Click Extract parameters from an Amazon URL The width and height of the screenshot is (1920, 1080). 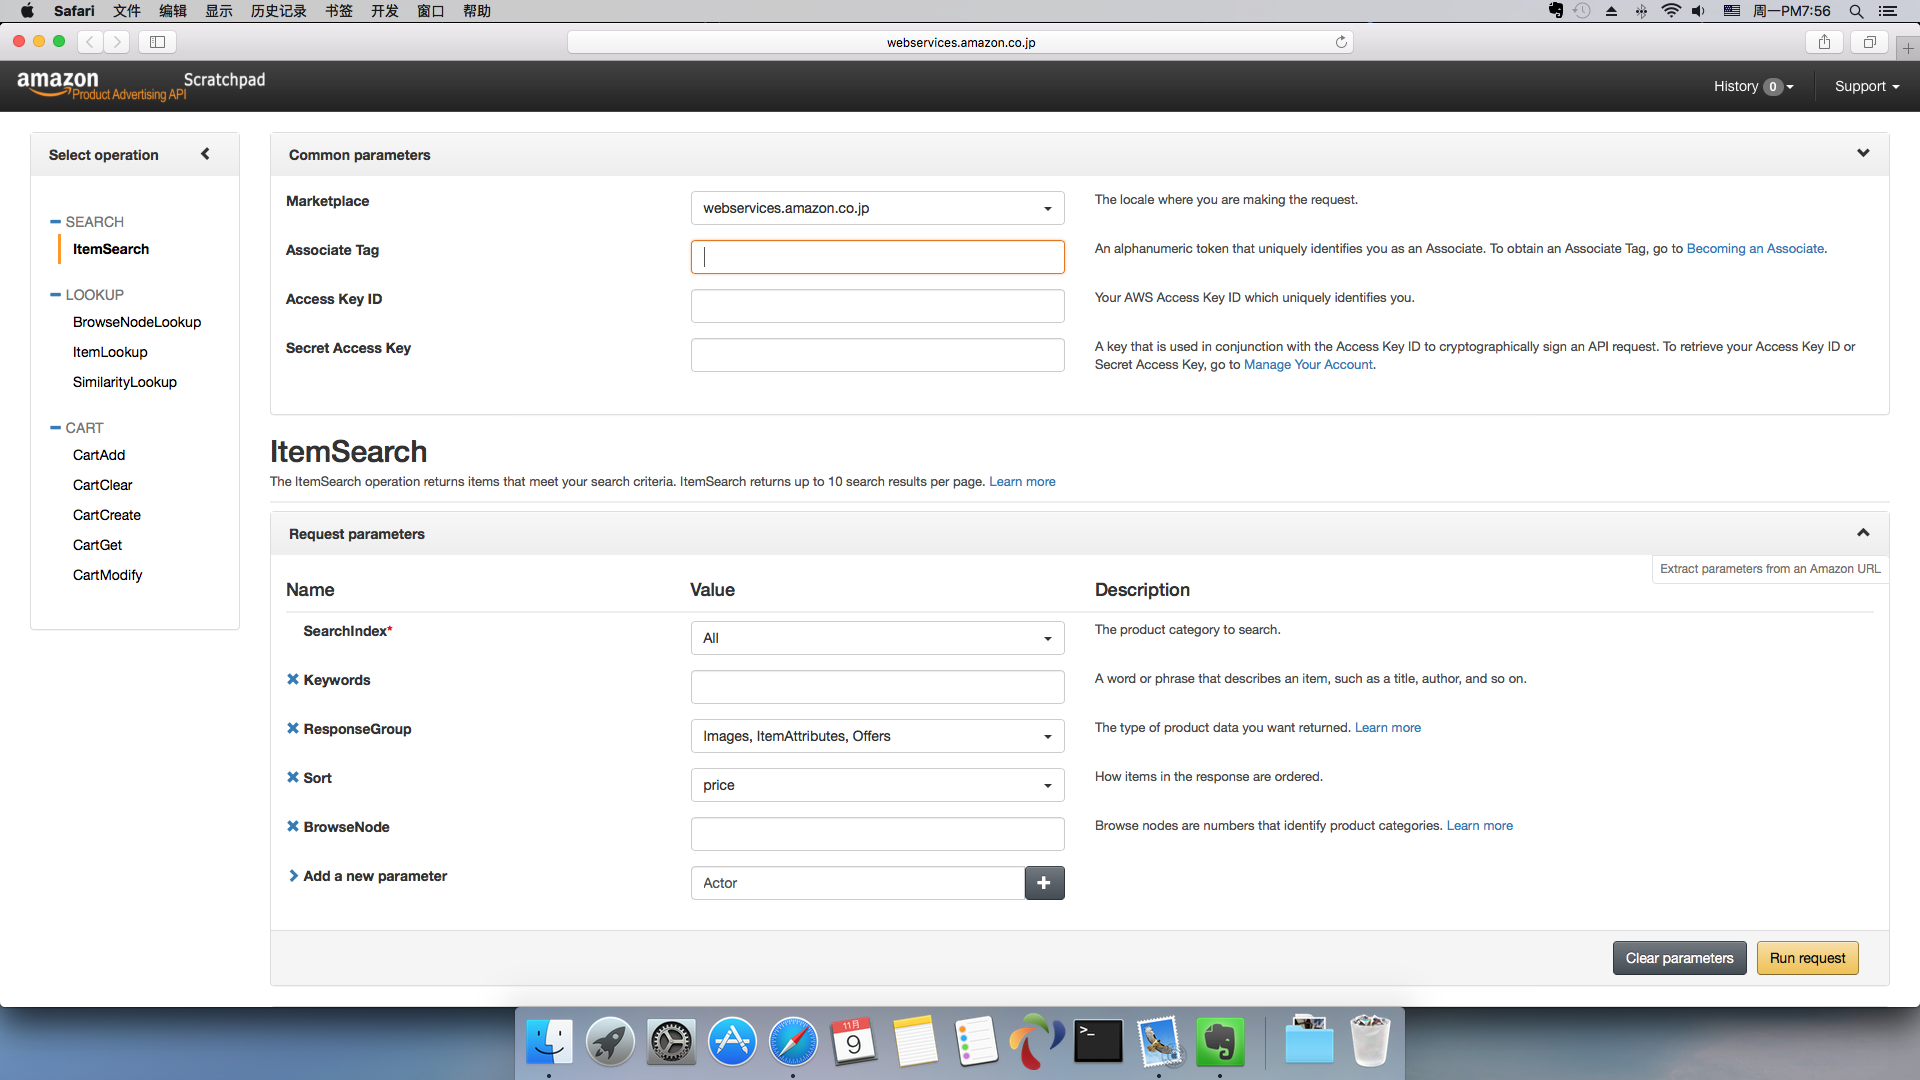click(1770, 569)
